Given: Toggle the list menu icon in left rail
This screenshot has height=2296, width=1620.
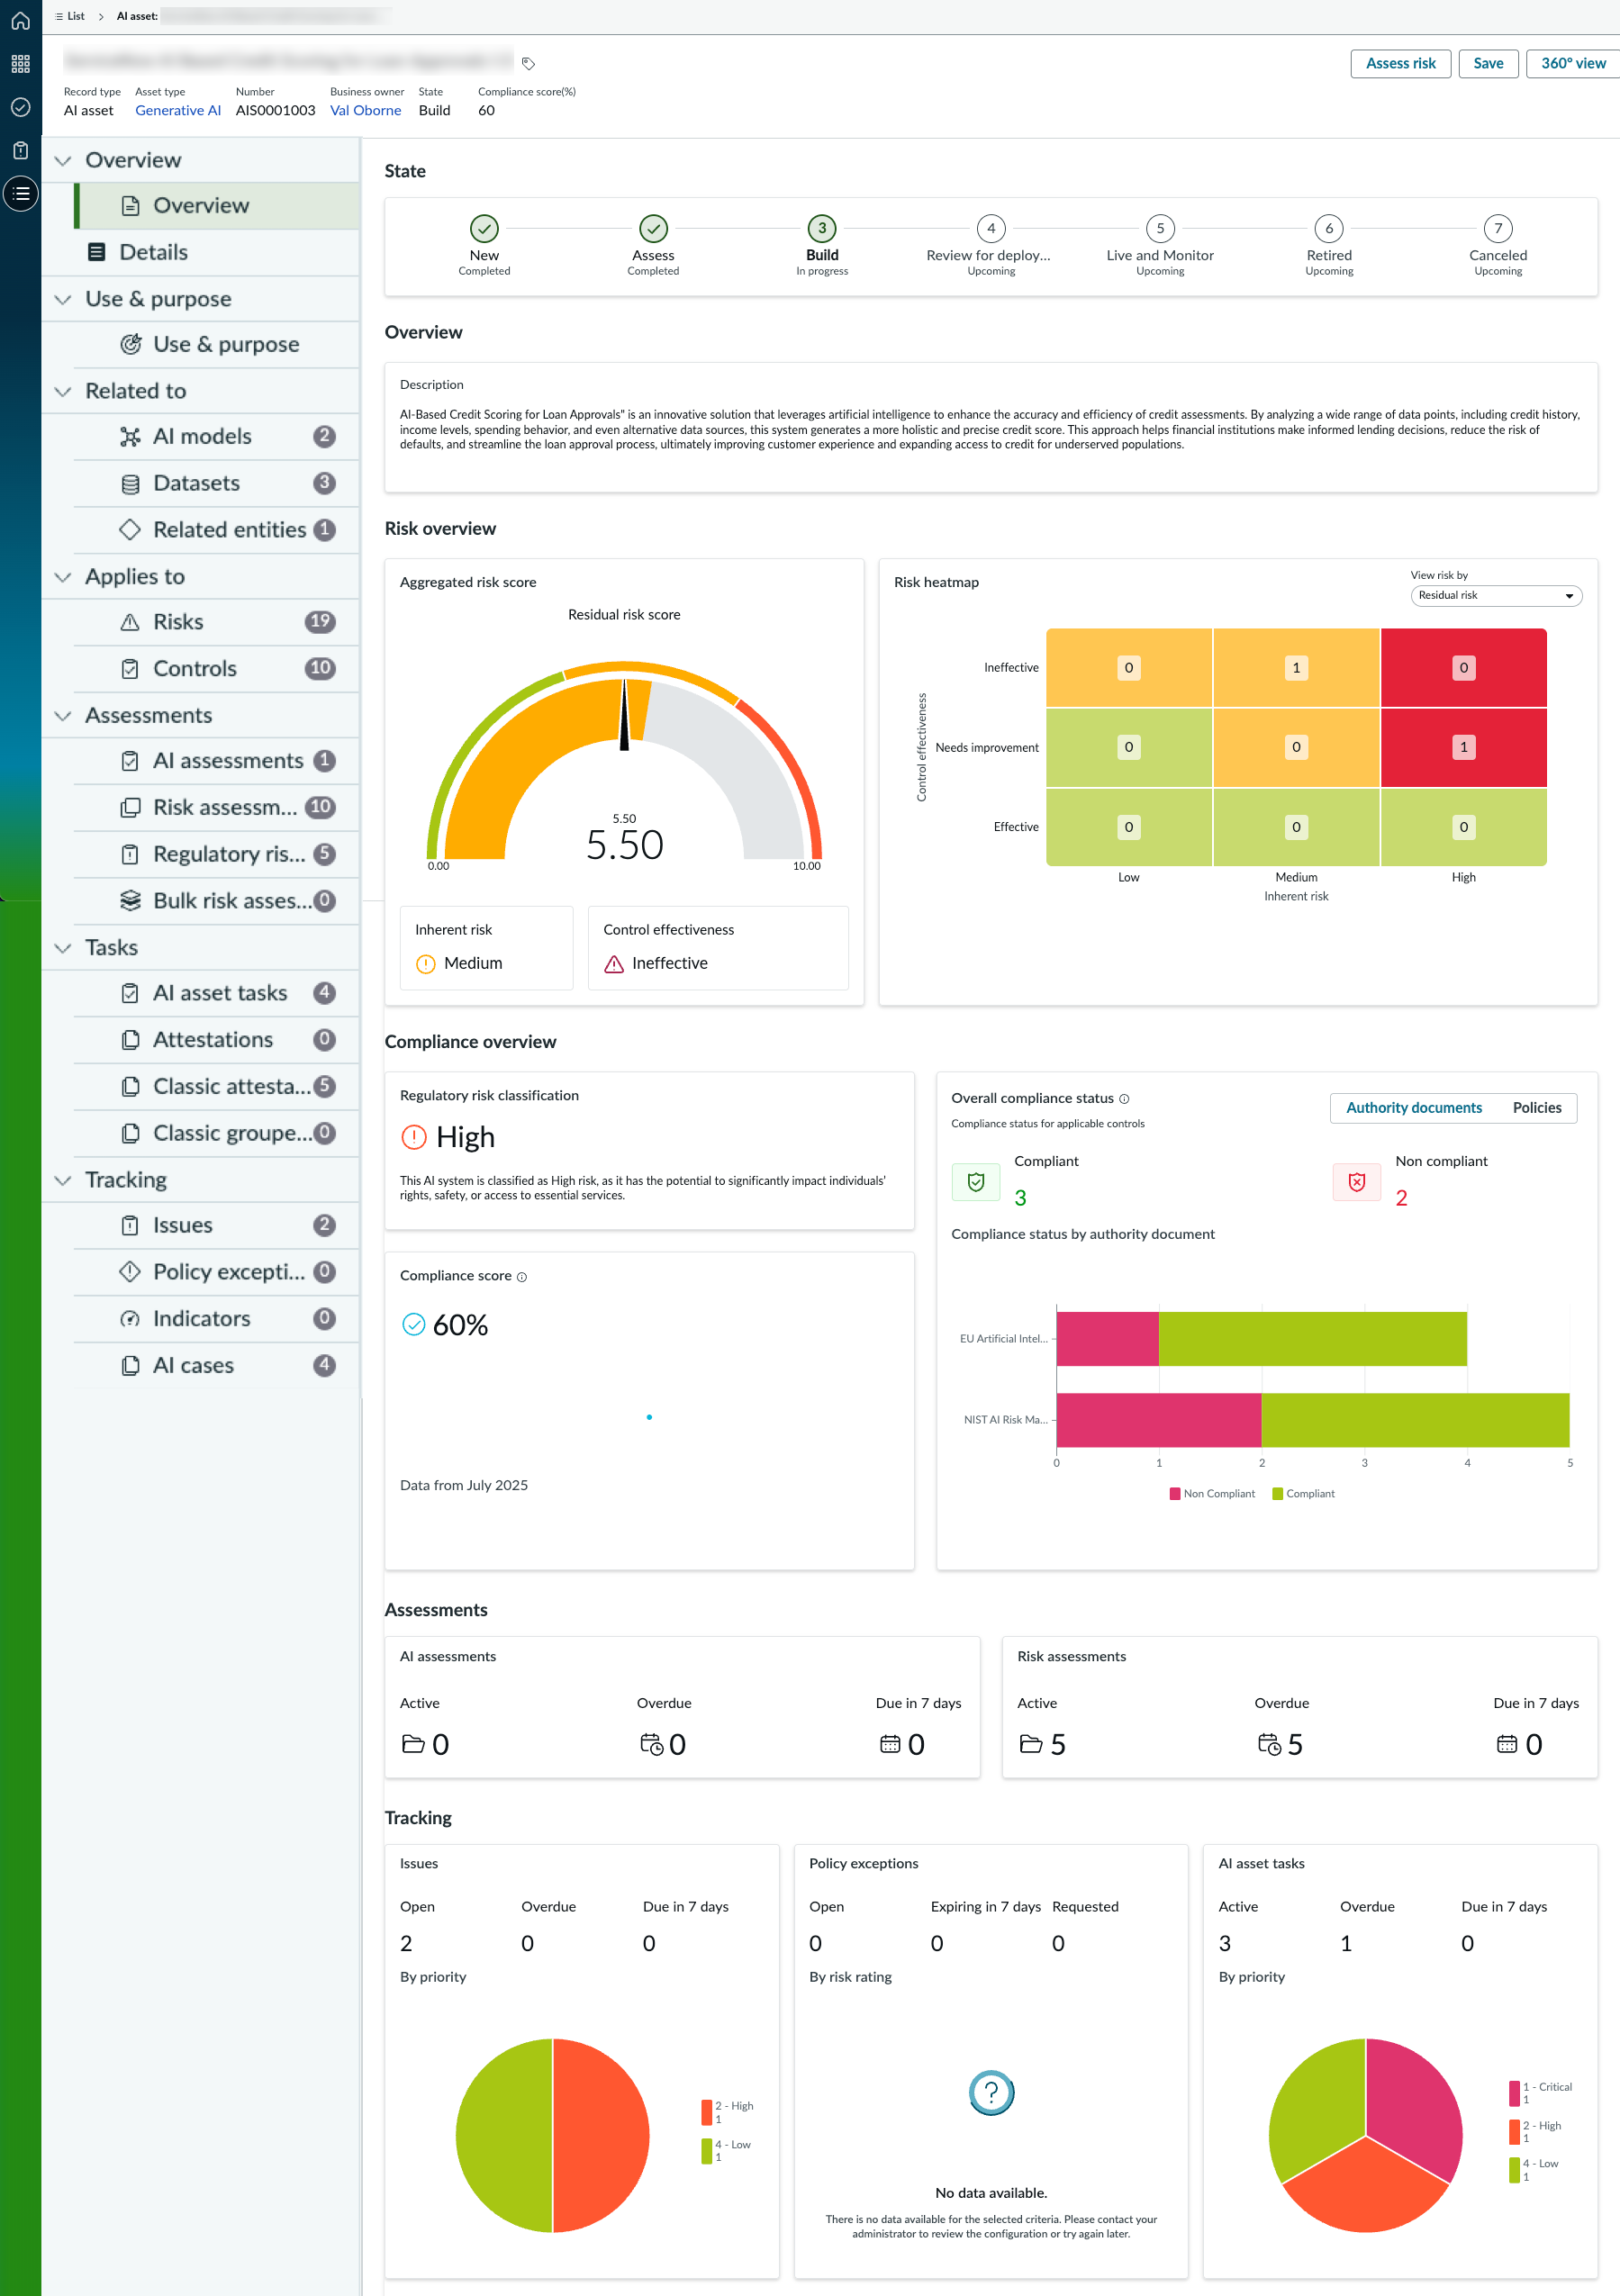Looking at the screenshot, I should point(20,193).
